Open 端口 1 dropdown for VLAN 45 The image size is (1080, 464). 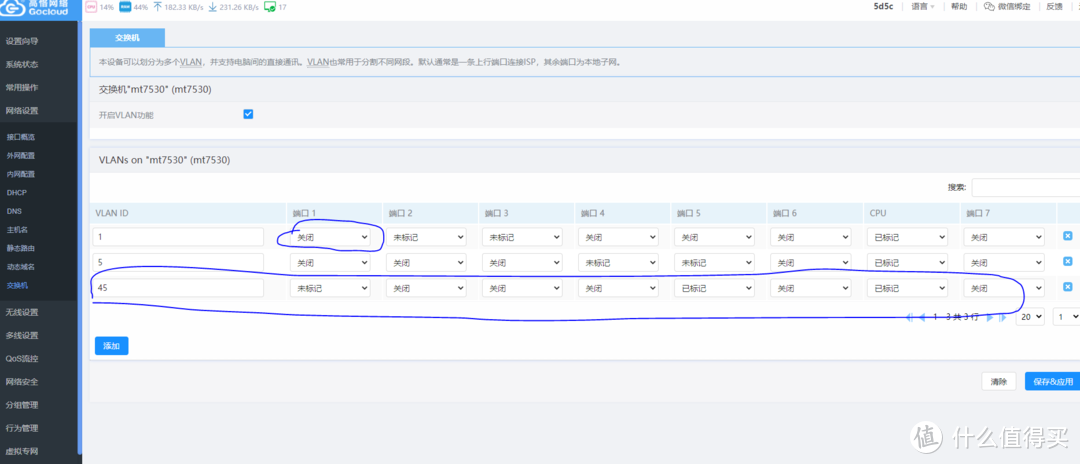click(x=330, y=288)
